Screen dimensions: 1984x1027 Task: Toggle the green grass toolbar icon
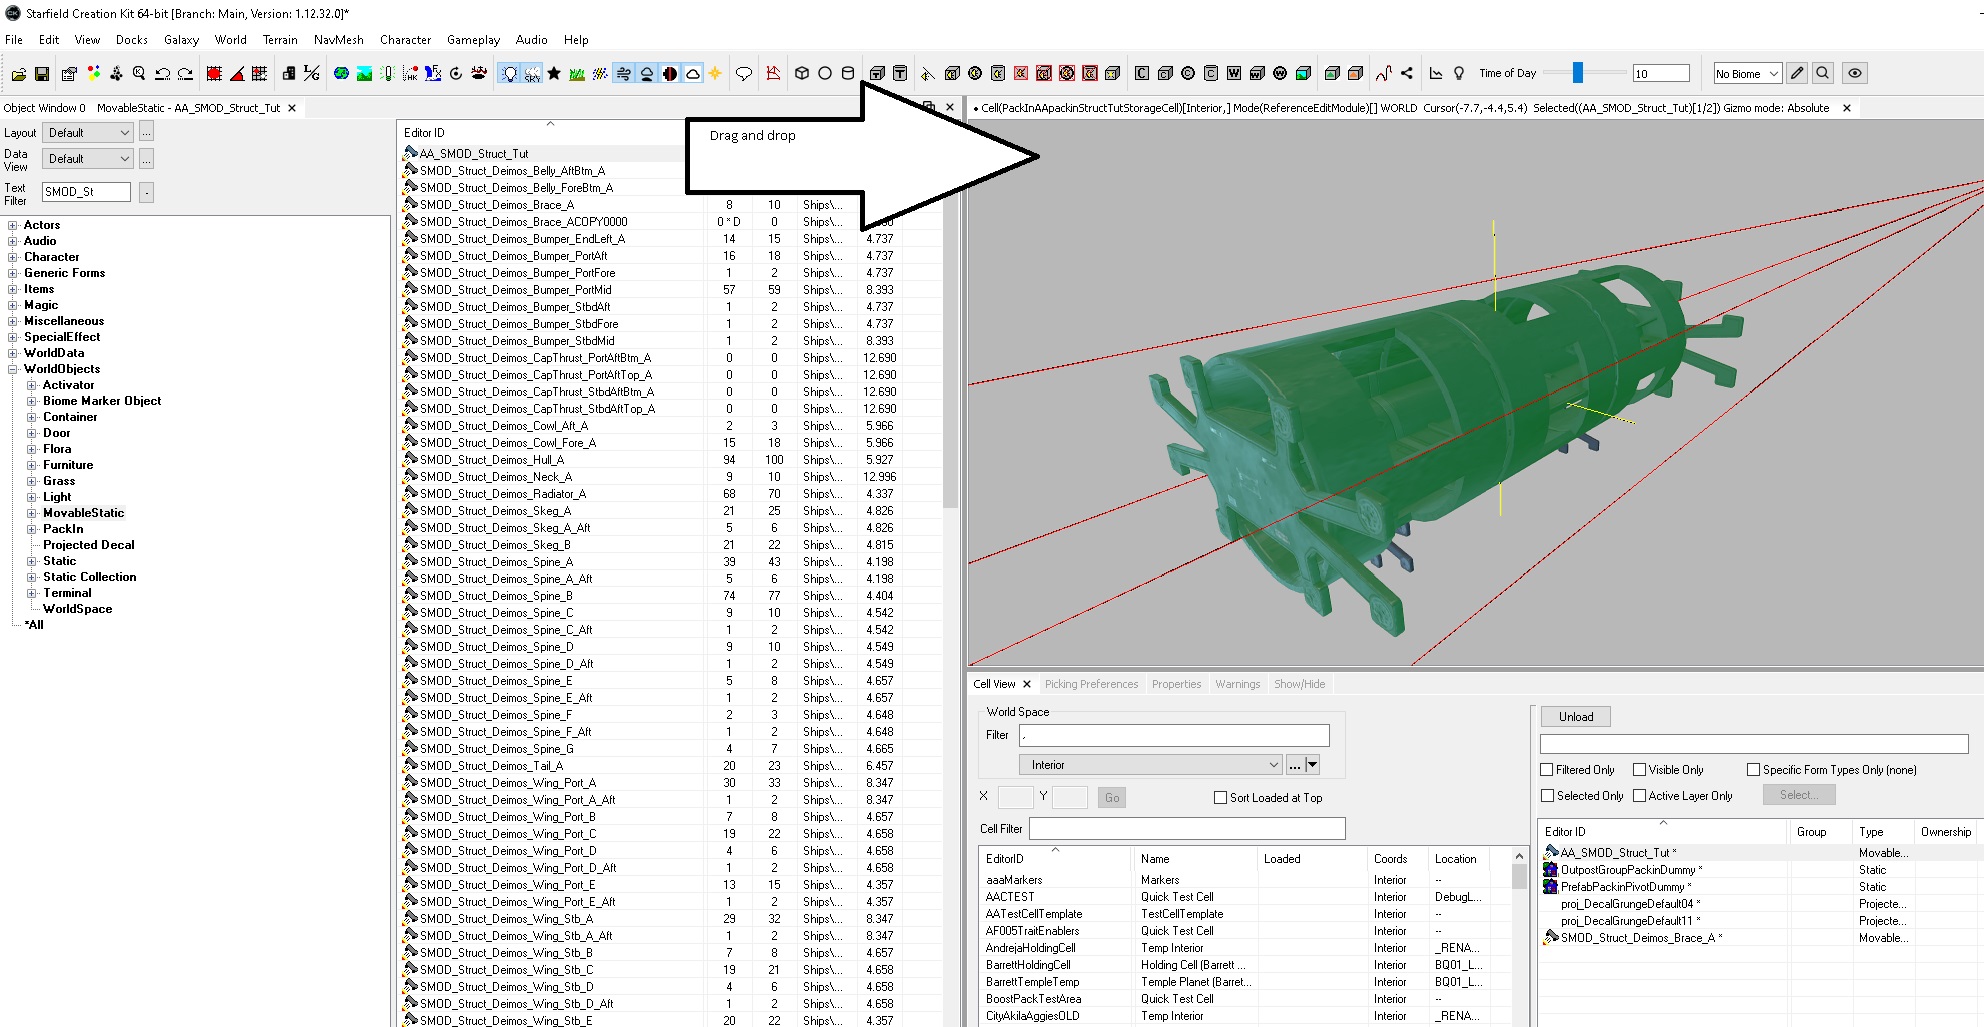point(577,73)
